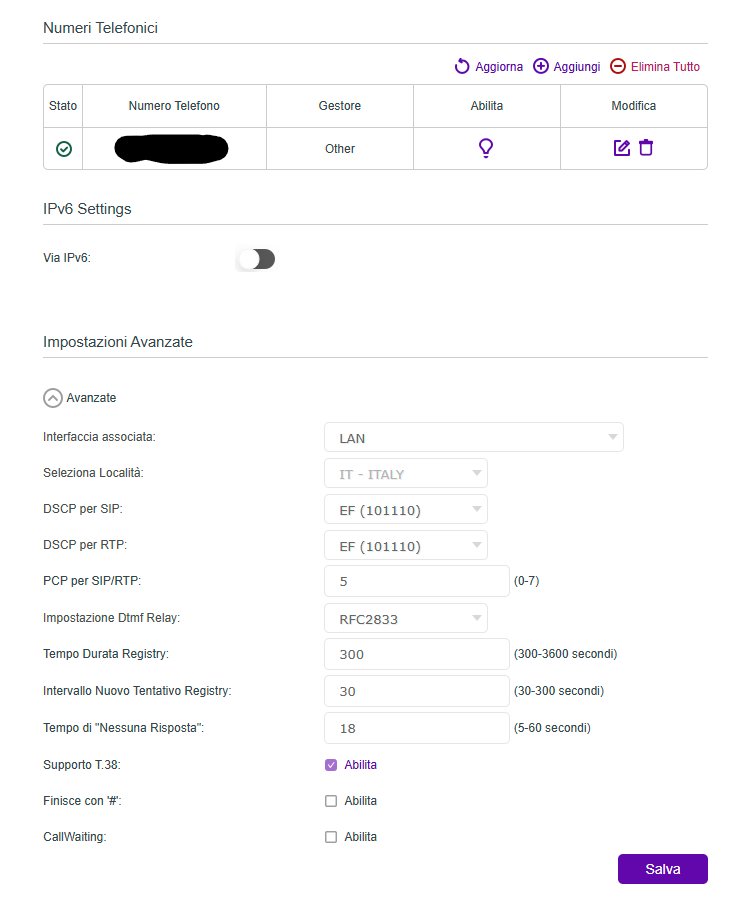Click the Aggiungi plus icon

pos(541,67)
